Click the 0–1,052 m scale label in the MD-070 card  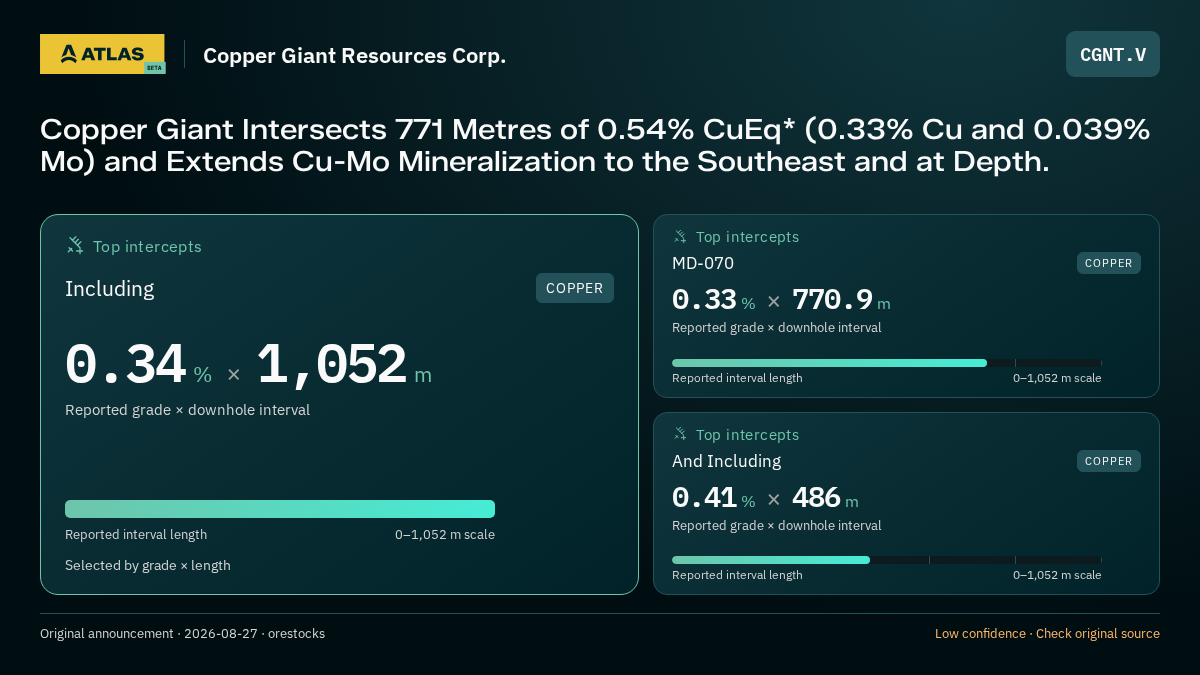coord(1057,378)
